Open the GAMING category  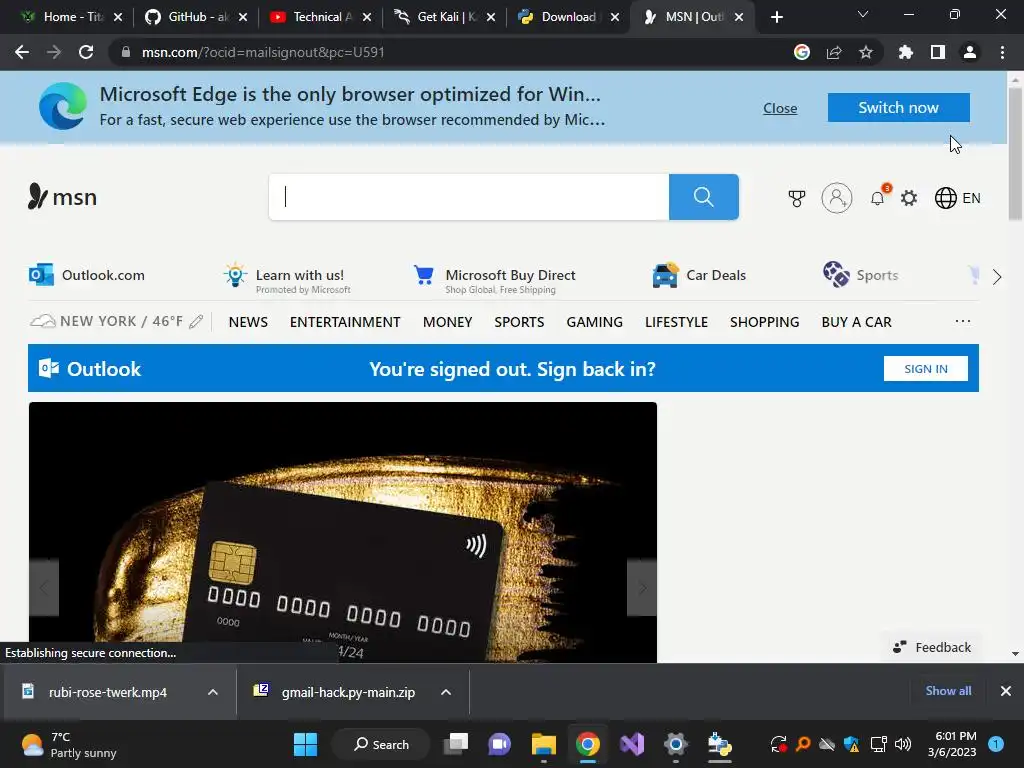coord(594,322)
